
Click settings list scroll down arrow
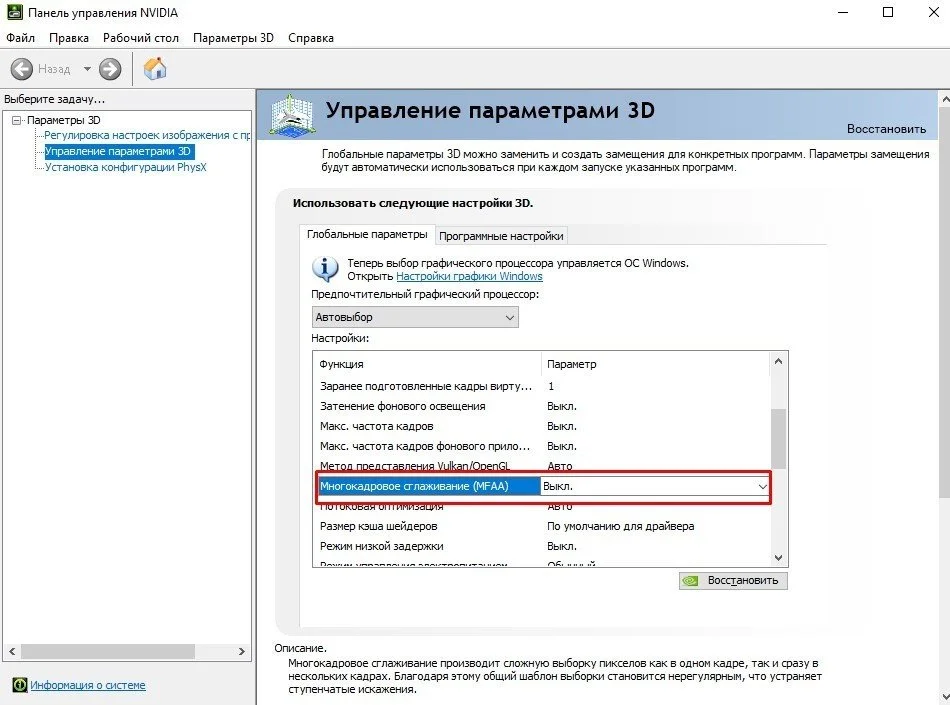(779, 557)
